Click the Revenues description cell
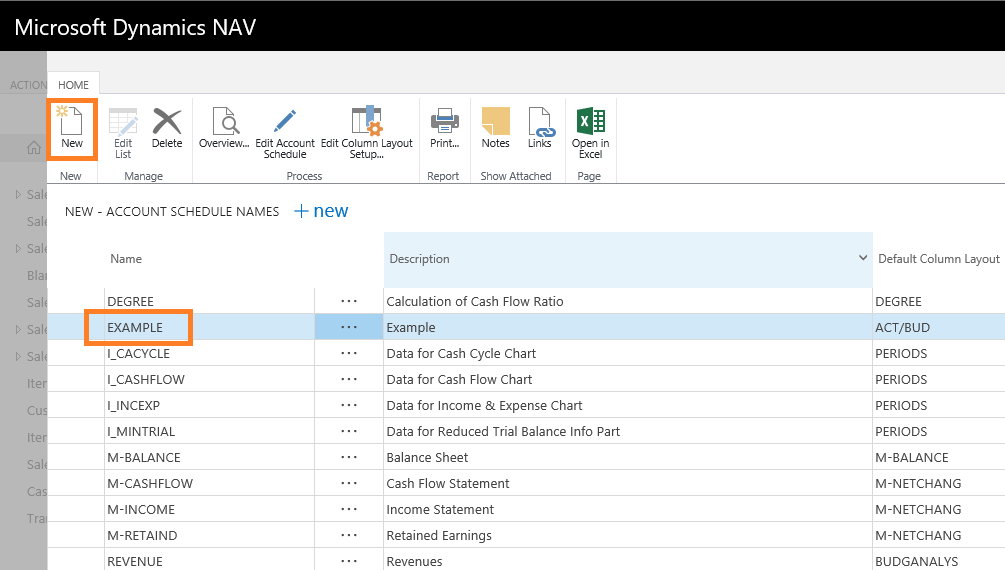The height and width of the screenshot is (570, 1005). (628, 560)
